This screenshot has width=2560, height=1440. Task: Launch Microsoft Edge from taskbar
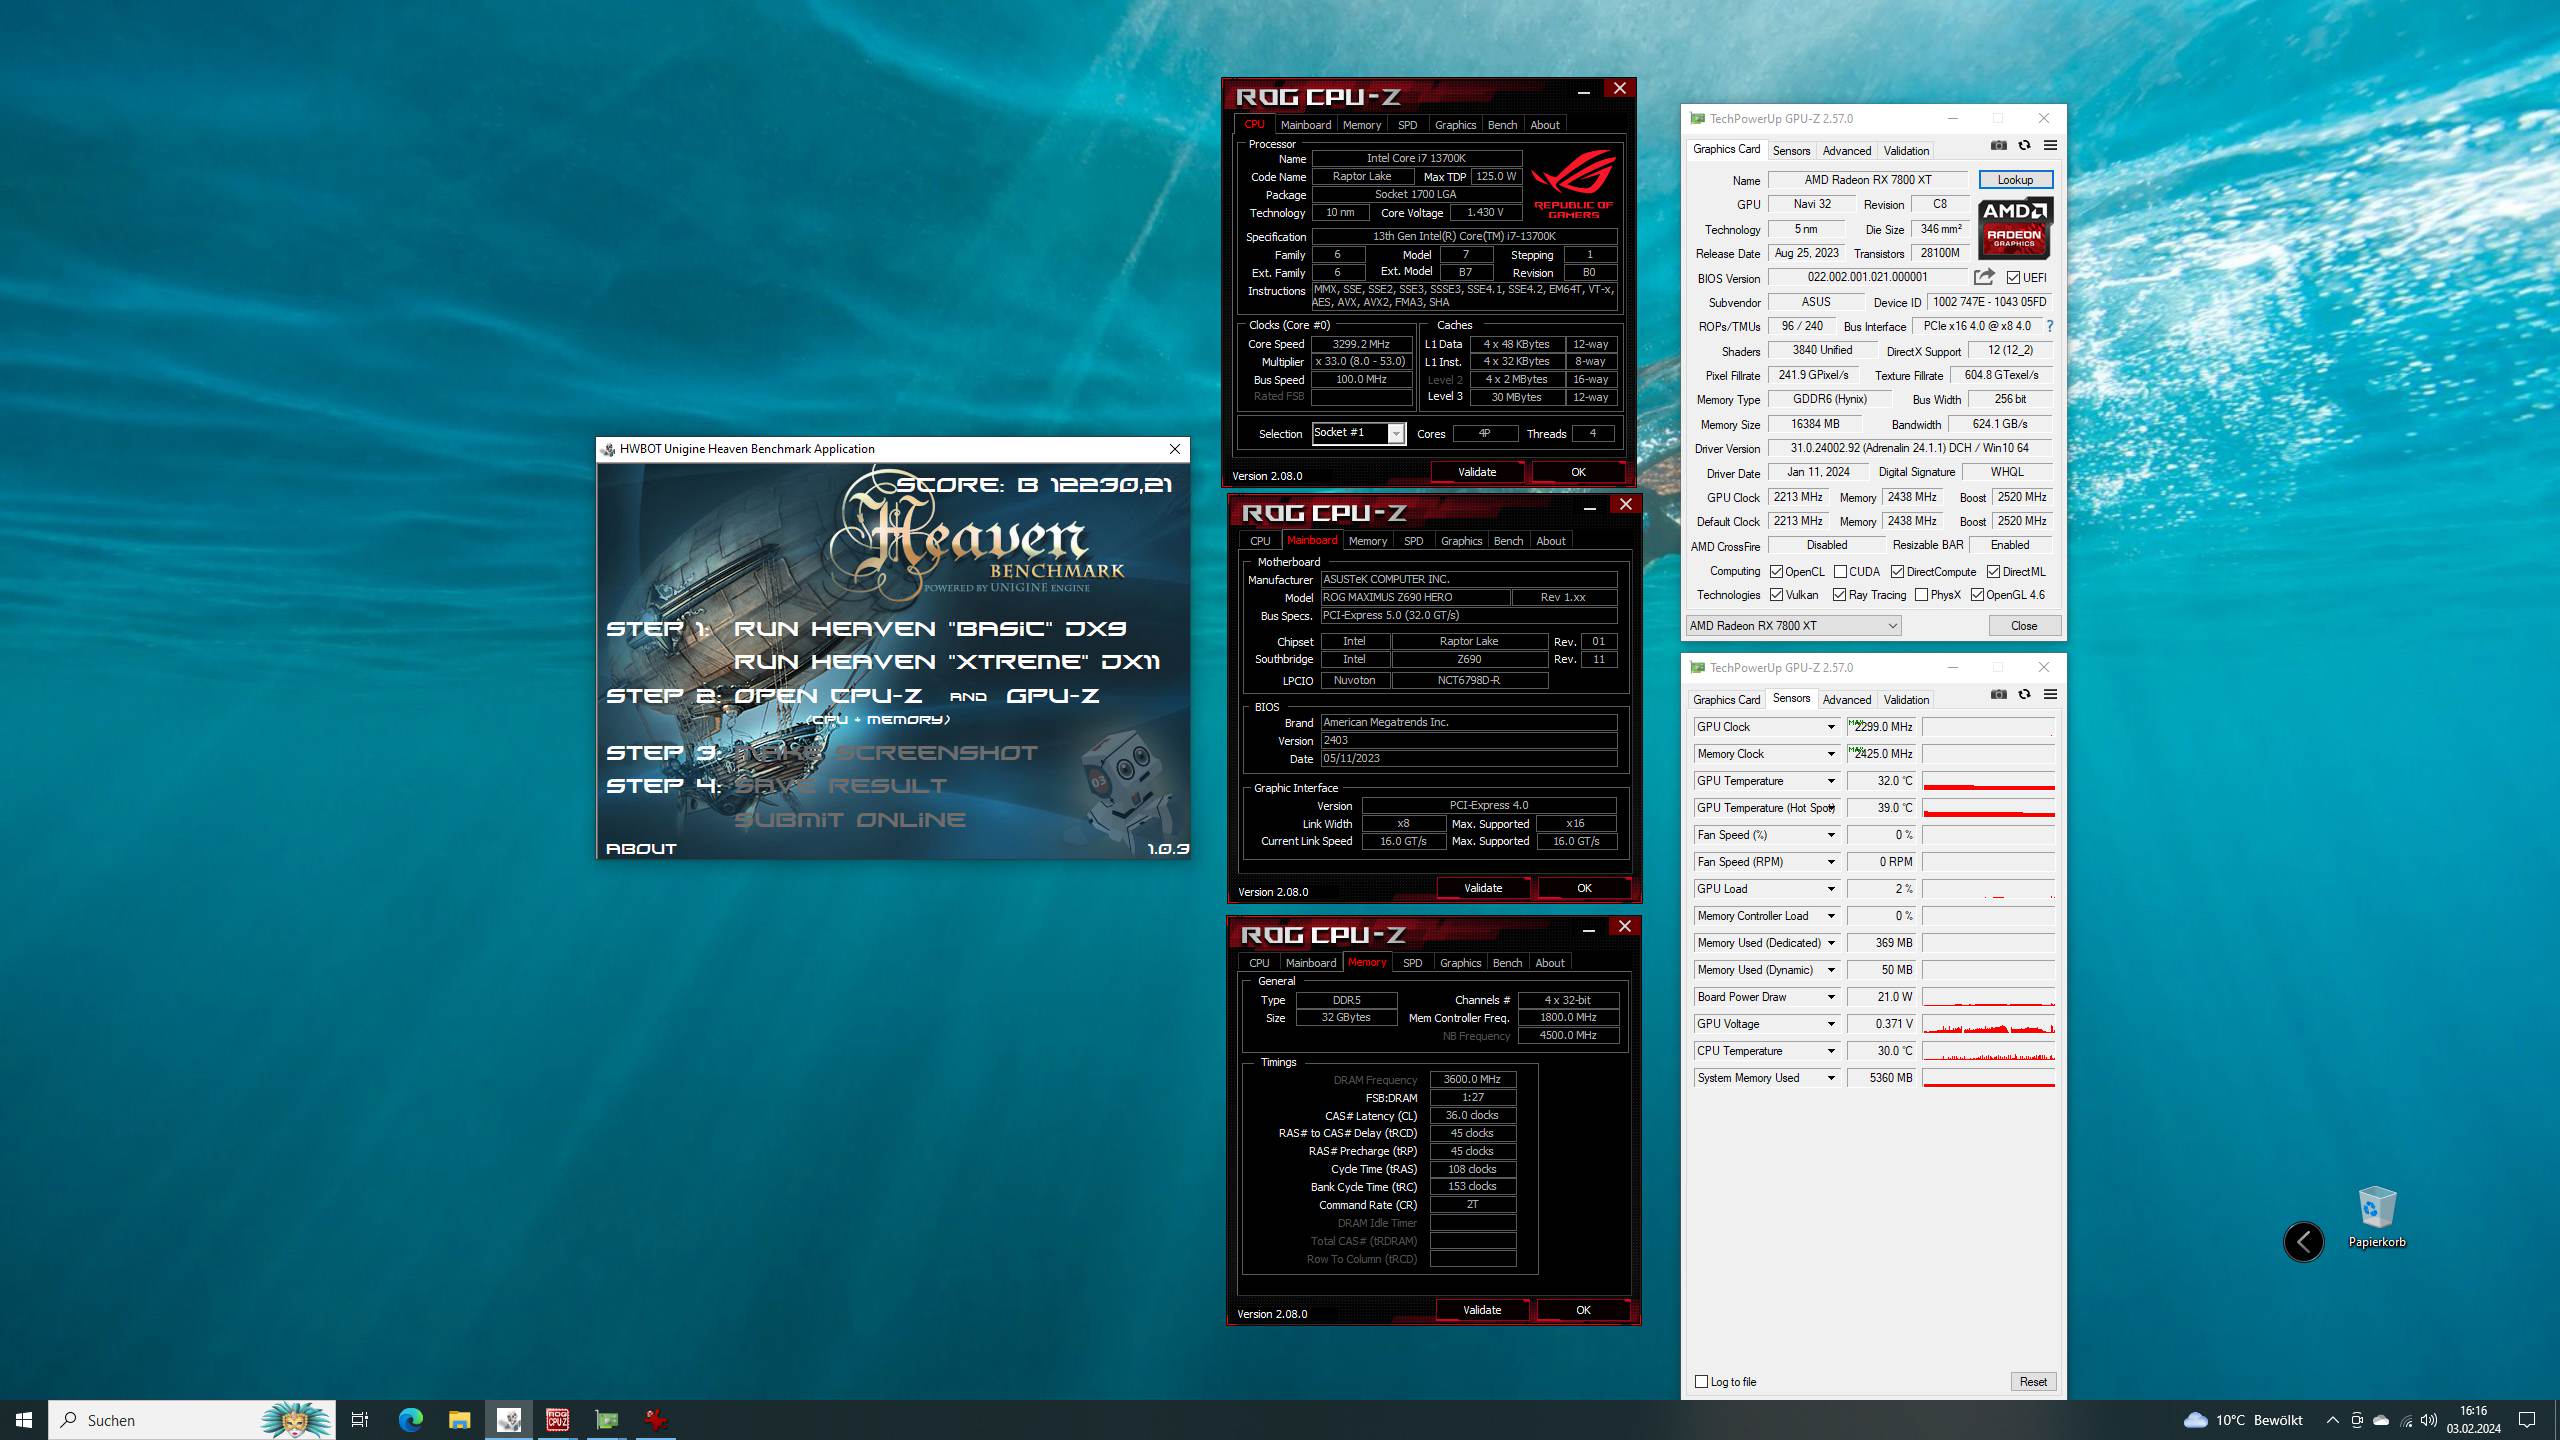410,1420
